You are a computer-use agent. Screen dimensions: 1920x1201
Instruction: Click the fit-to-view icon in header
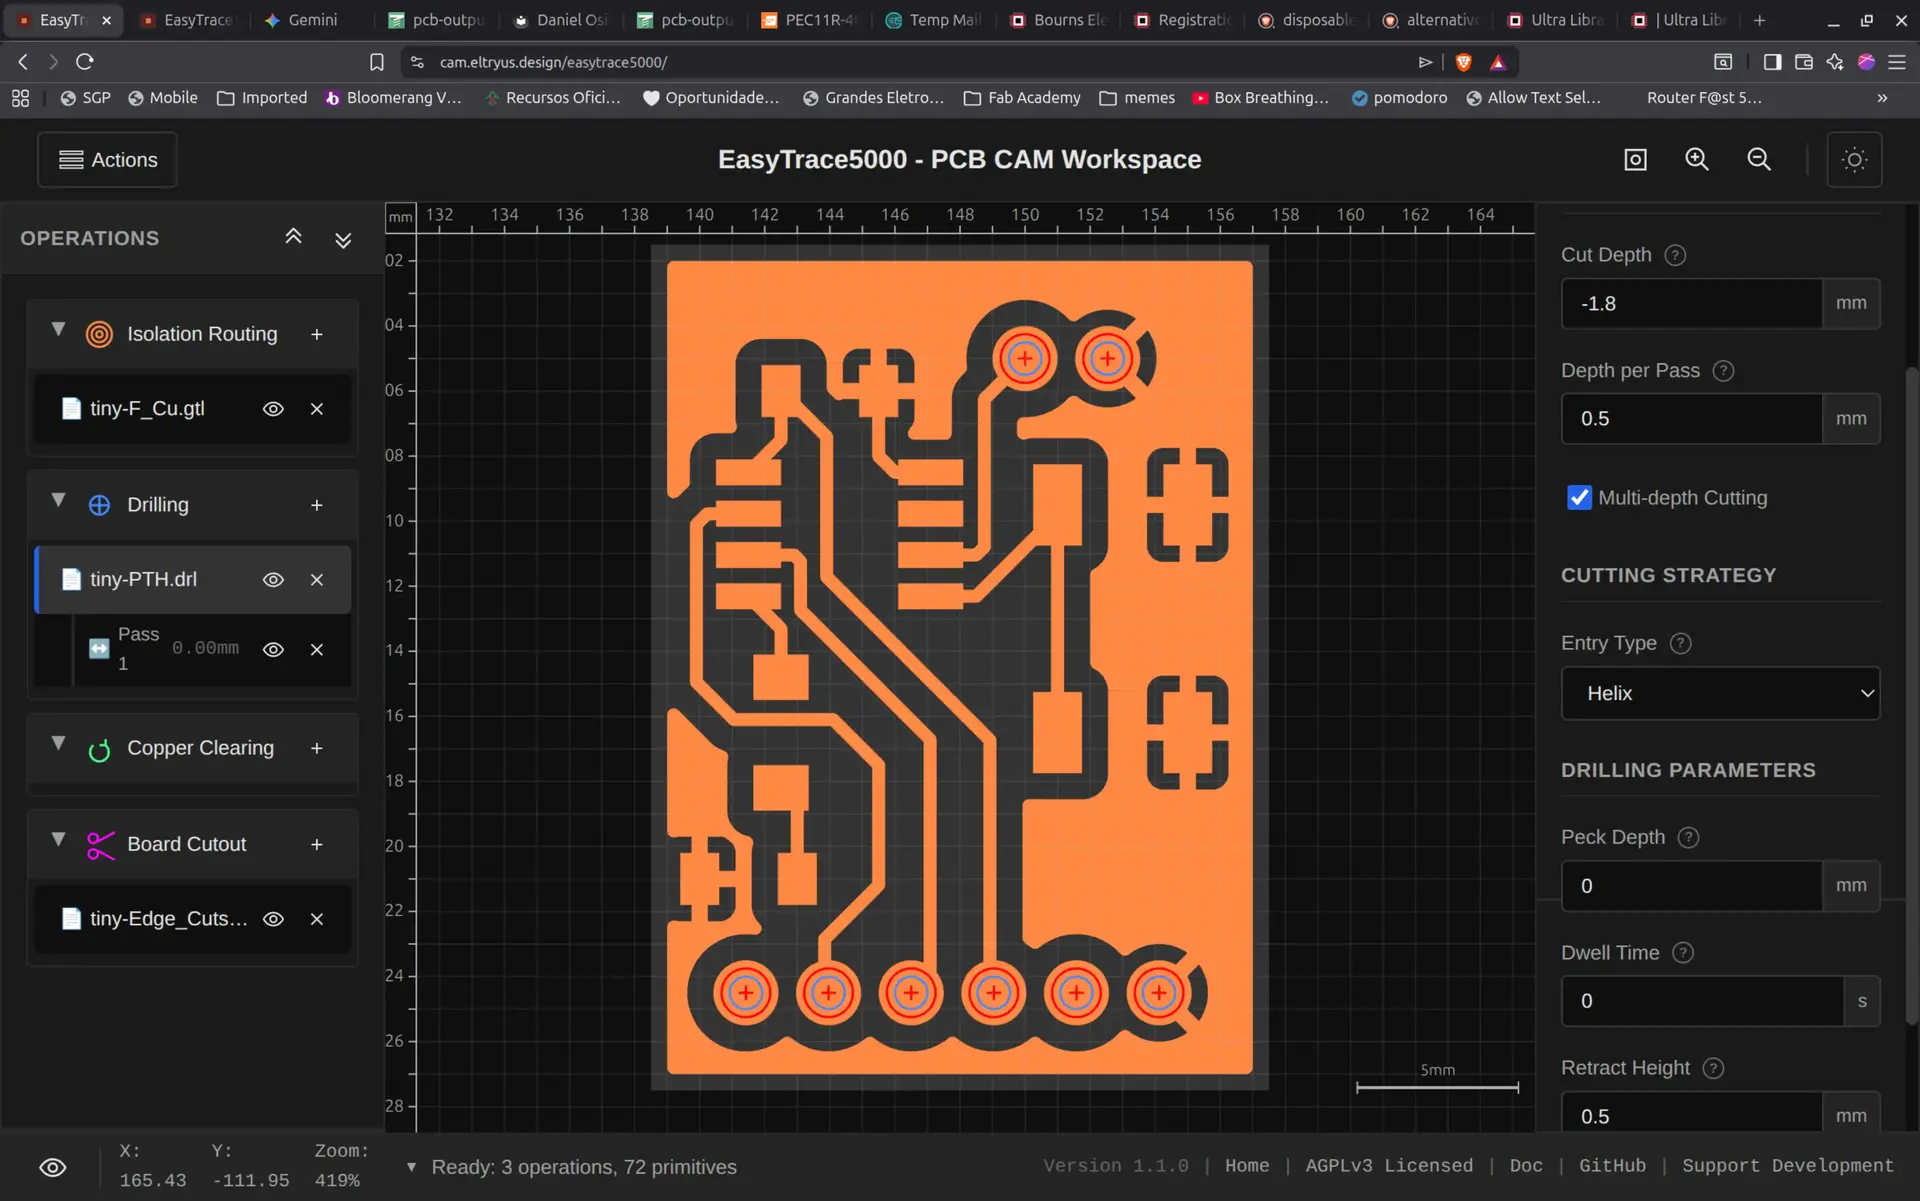click(1635, 160)
